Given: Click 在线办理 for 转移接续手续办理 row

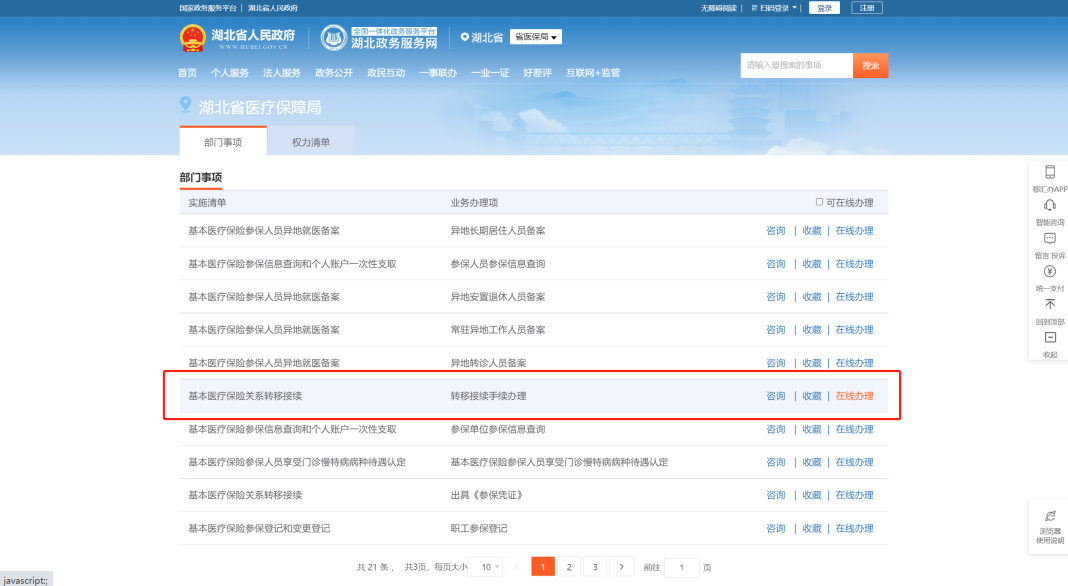Looking at the screenshot, I should [x=854, y=396].
